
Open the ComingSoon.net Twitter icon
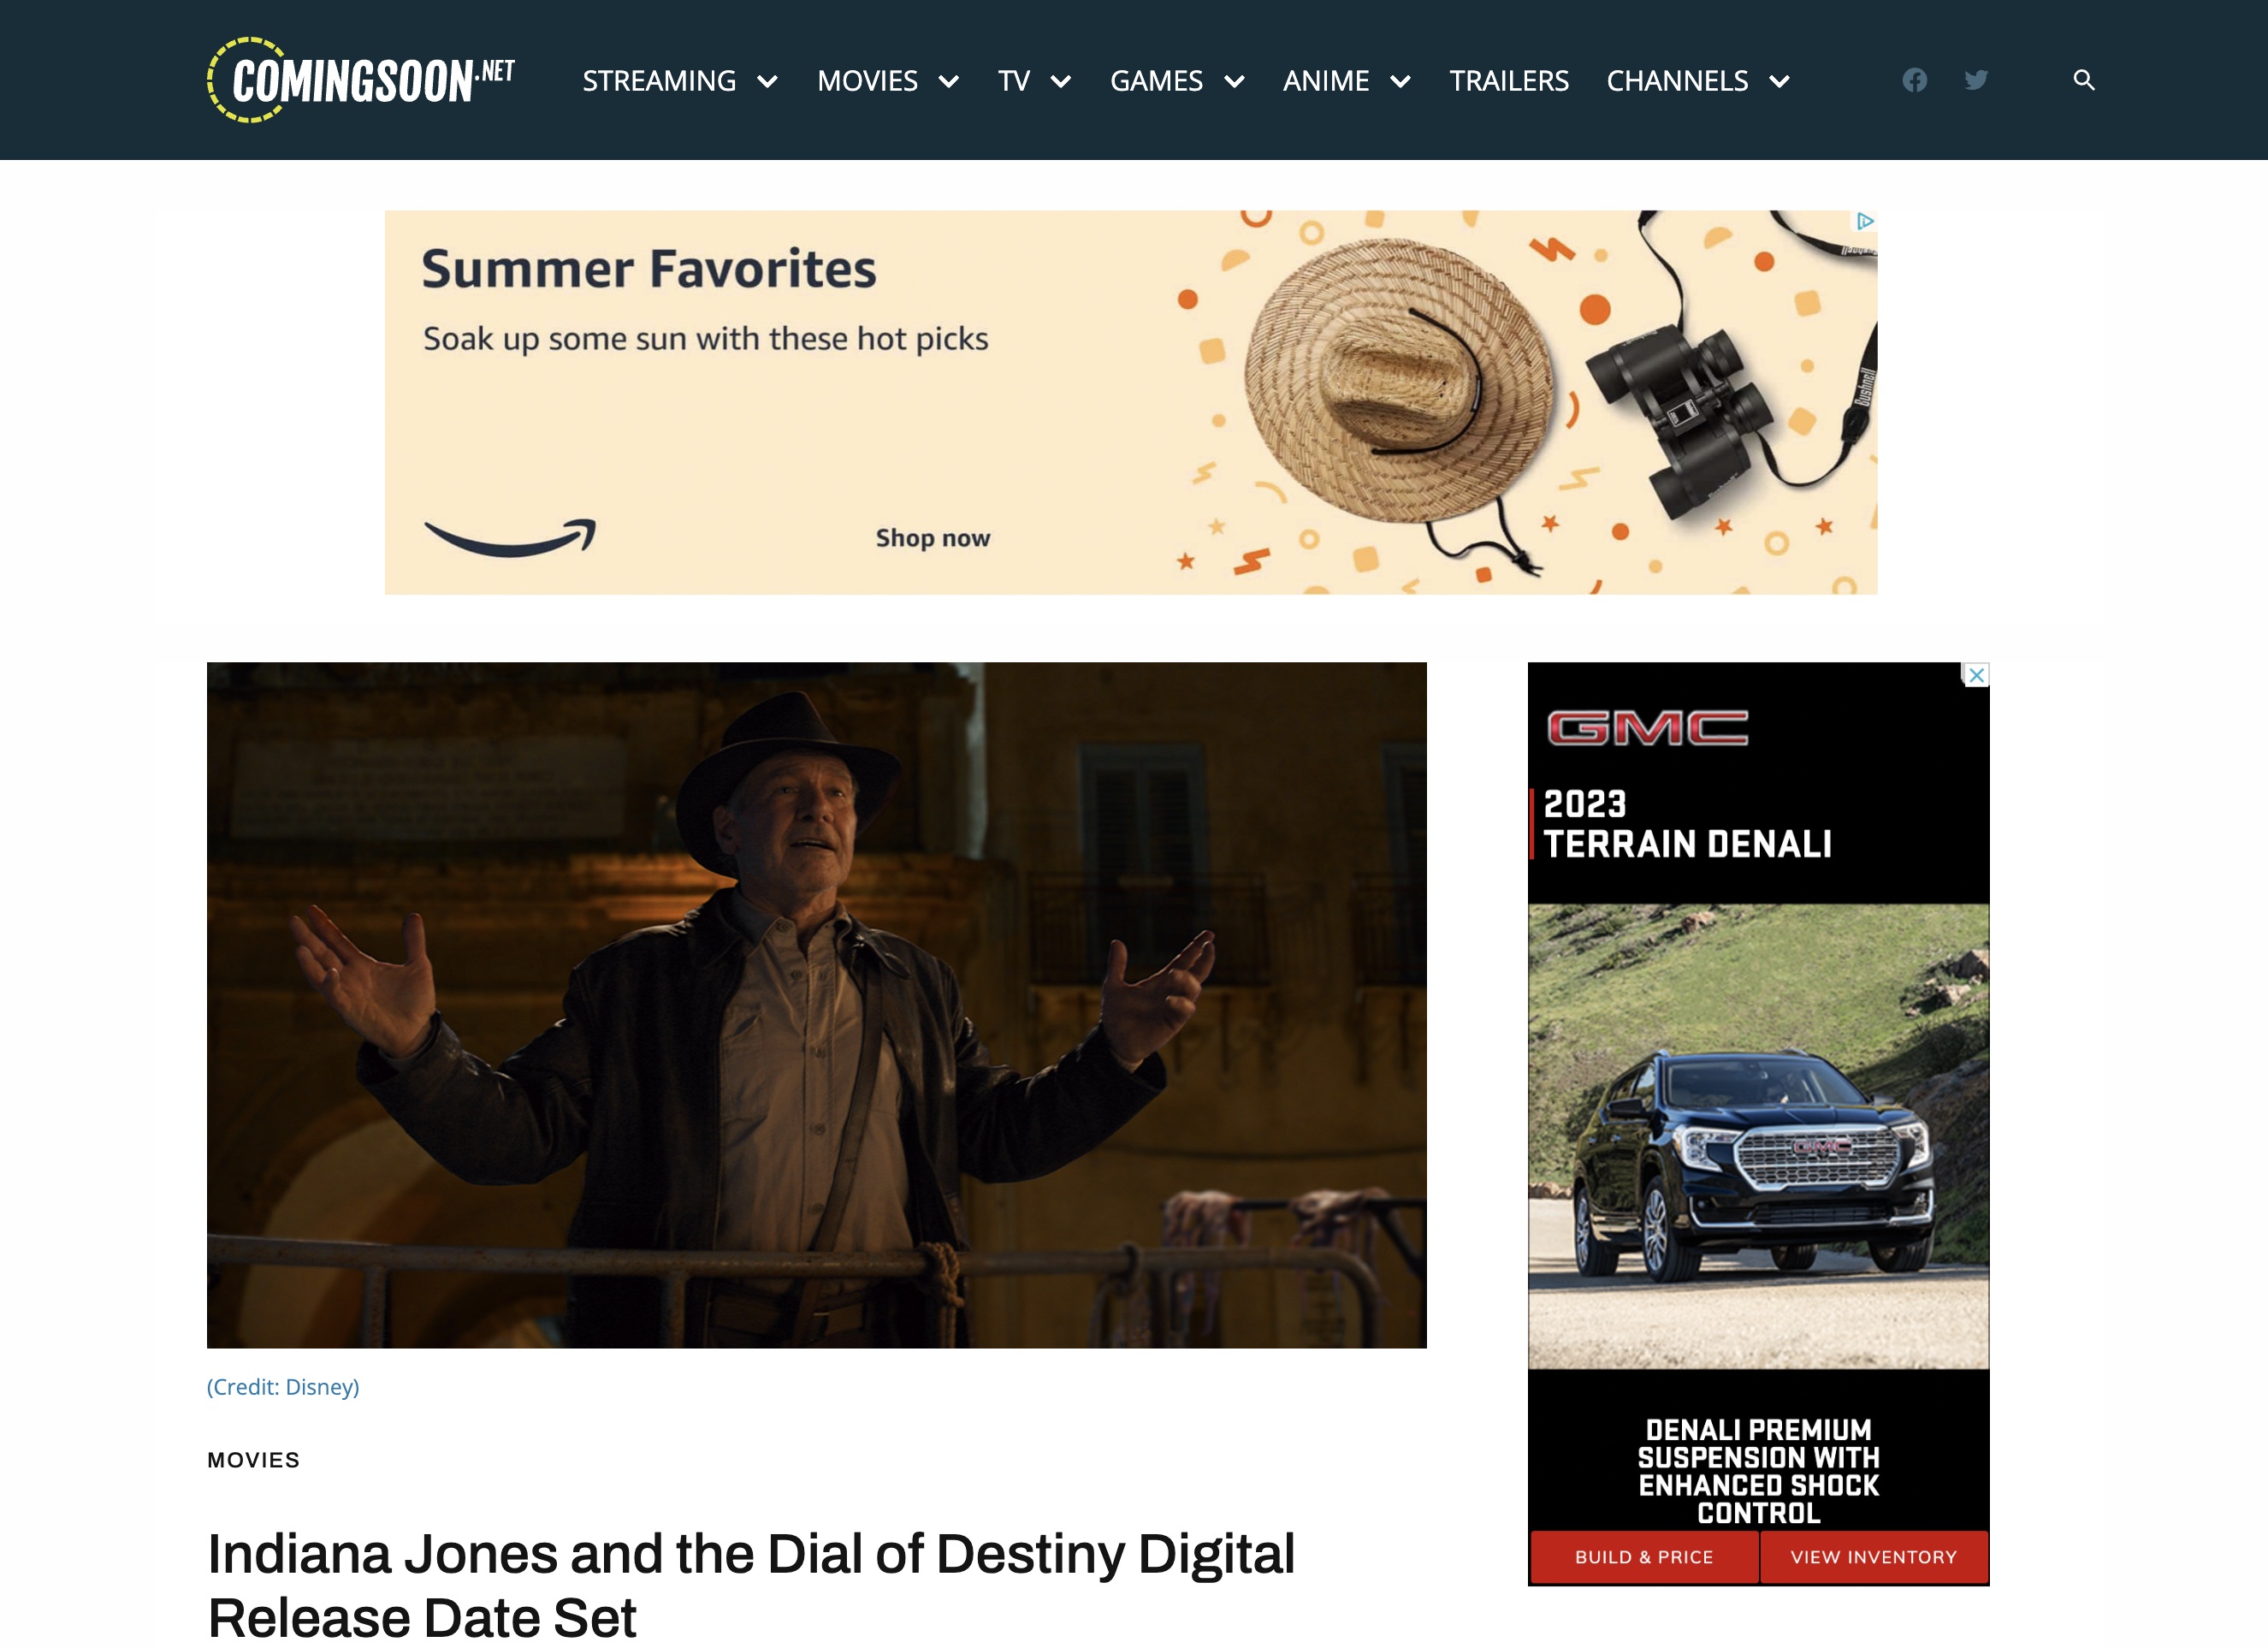[x=1975, y=80]
